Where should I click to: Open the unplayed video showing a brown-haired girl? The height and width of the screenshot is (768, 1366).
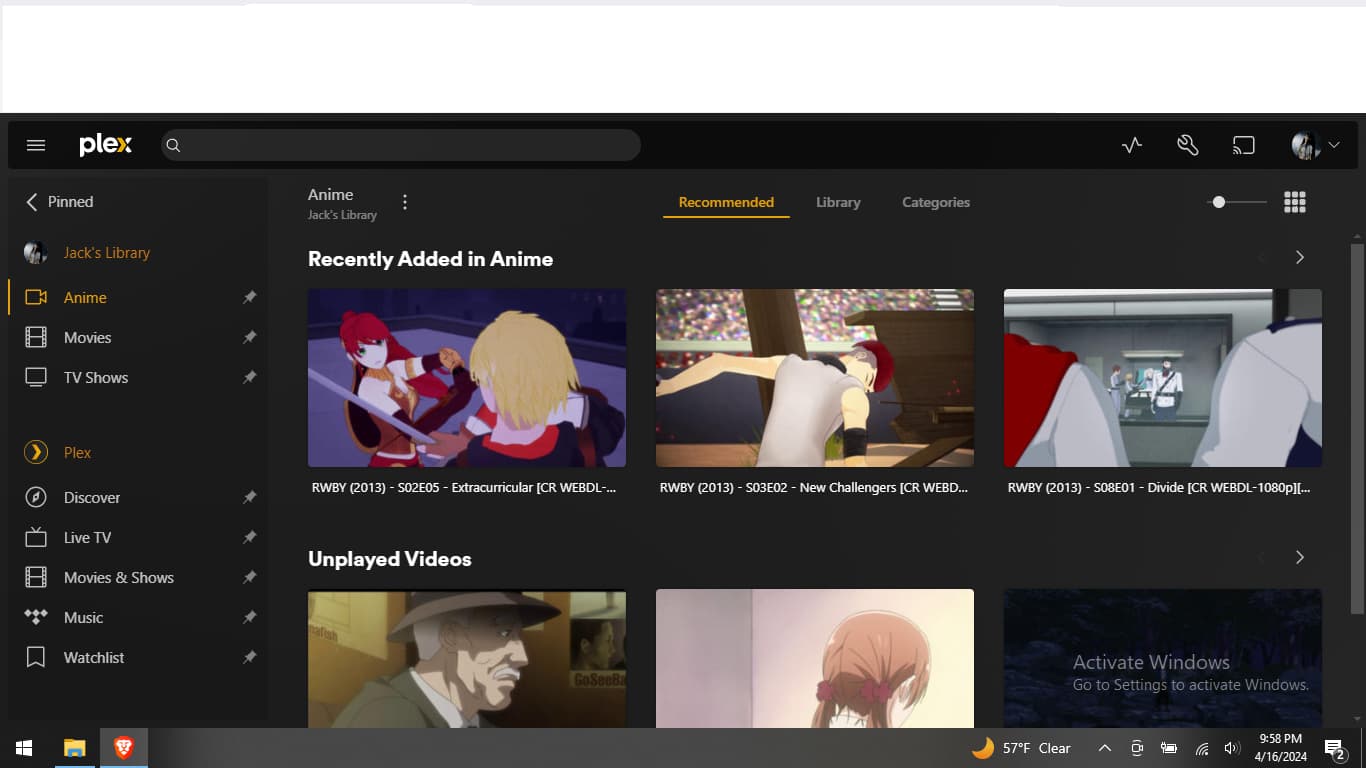pos(815,658)
